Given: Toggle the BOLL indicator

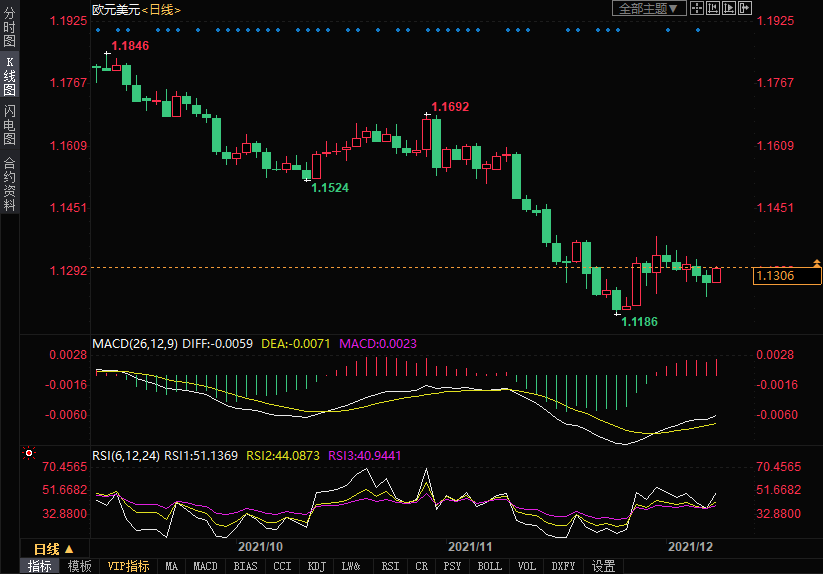Looking at the screenshot, I should (490, 566).
